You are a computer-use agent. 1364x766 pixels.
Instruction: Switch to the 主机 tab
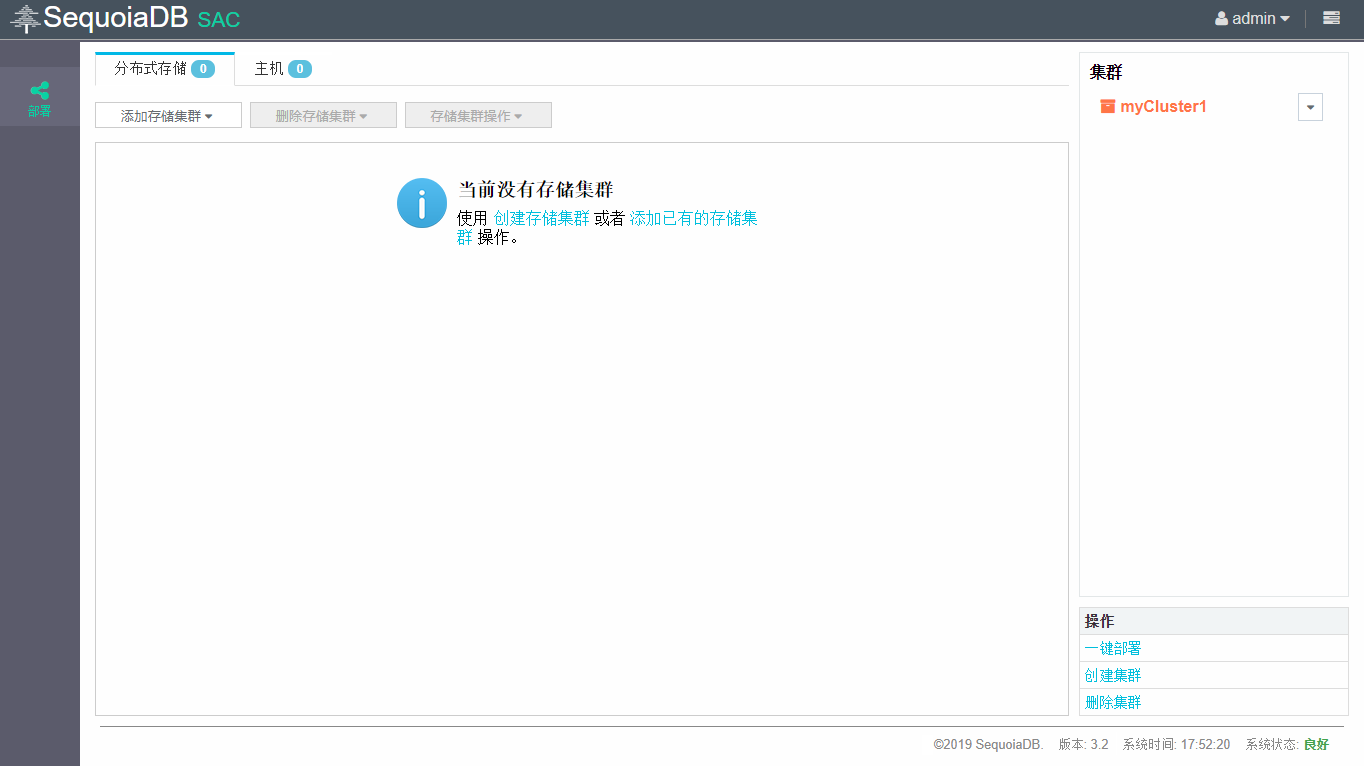[282, 69]
